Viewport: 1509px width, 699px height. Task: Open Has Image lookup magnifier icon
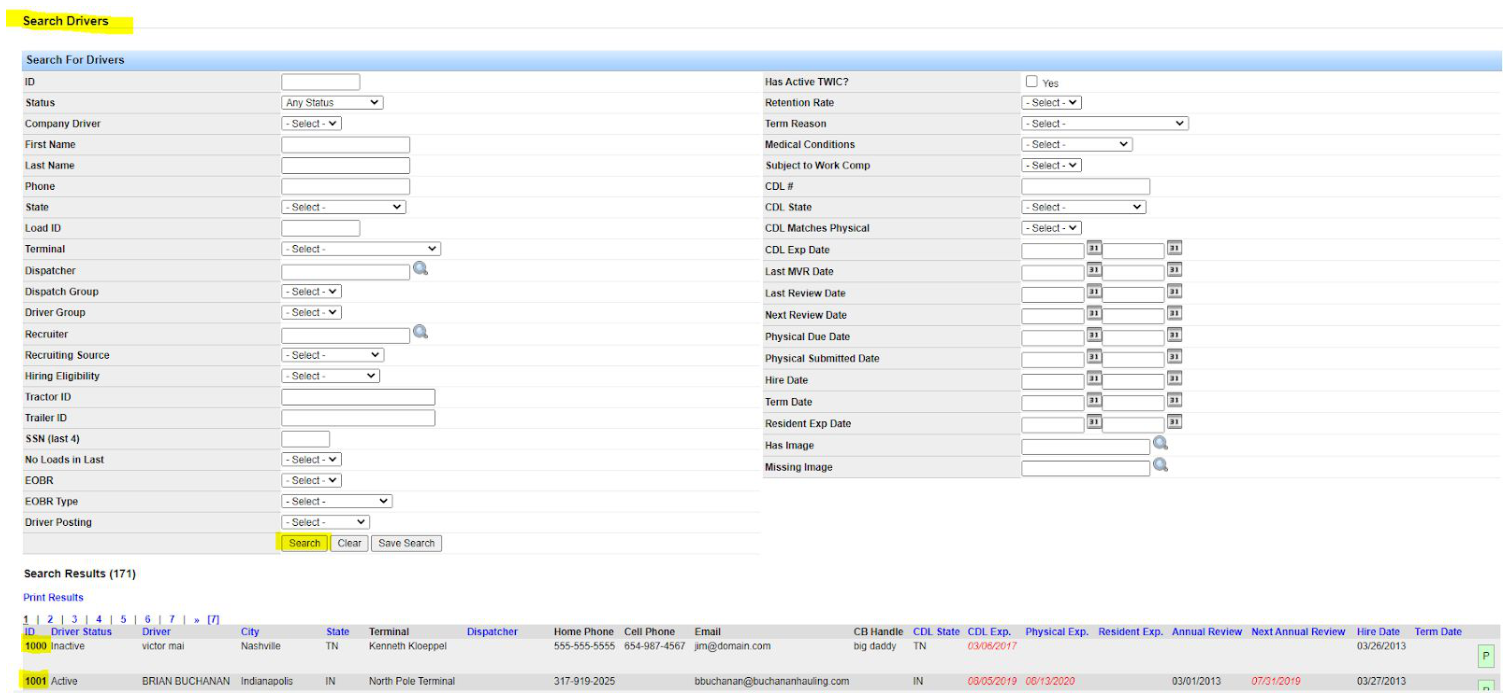tap(1160, 443)
